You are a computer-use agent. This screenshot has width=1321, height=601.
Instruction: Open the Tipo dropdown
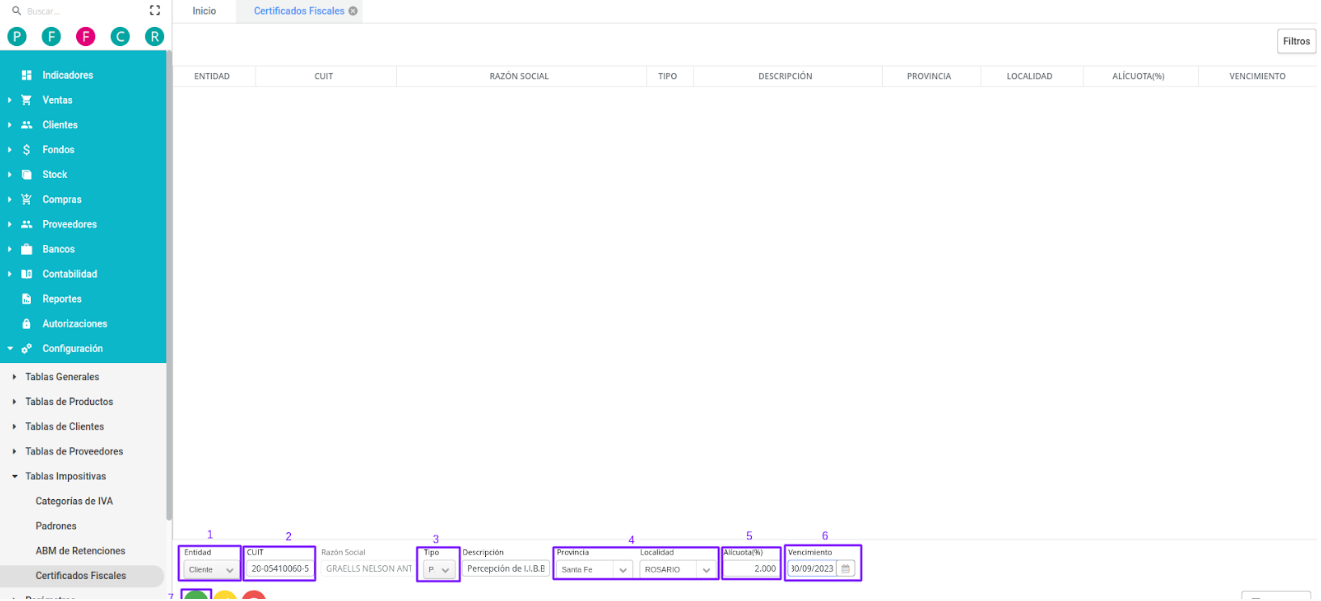click(440, 569)
